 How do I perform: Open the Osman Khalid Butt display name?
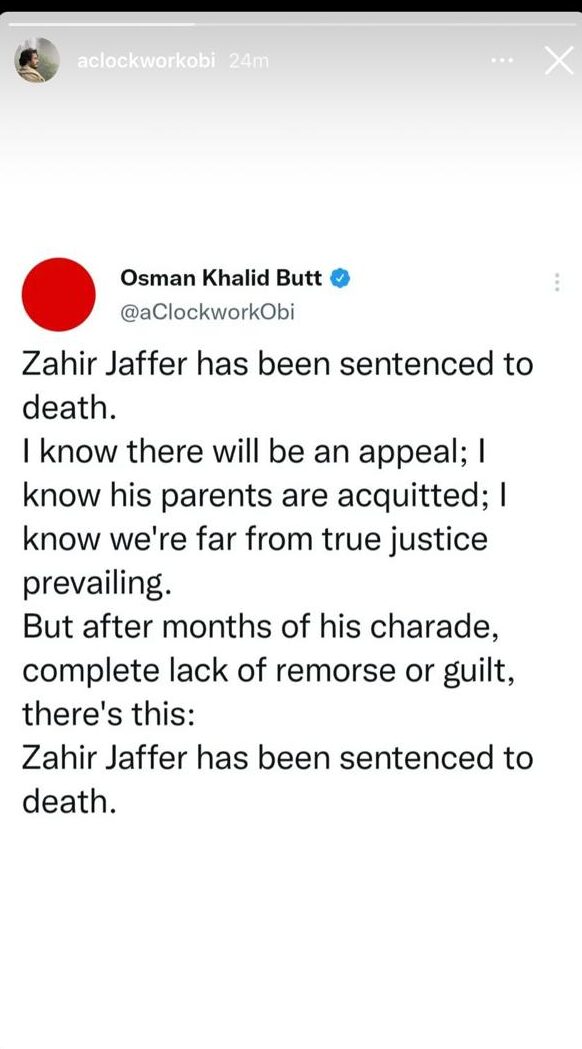click(x=221, y=278)
